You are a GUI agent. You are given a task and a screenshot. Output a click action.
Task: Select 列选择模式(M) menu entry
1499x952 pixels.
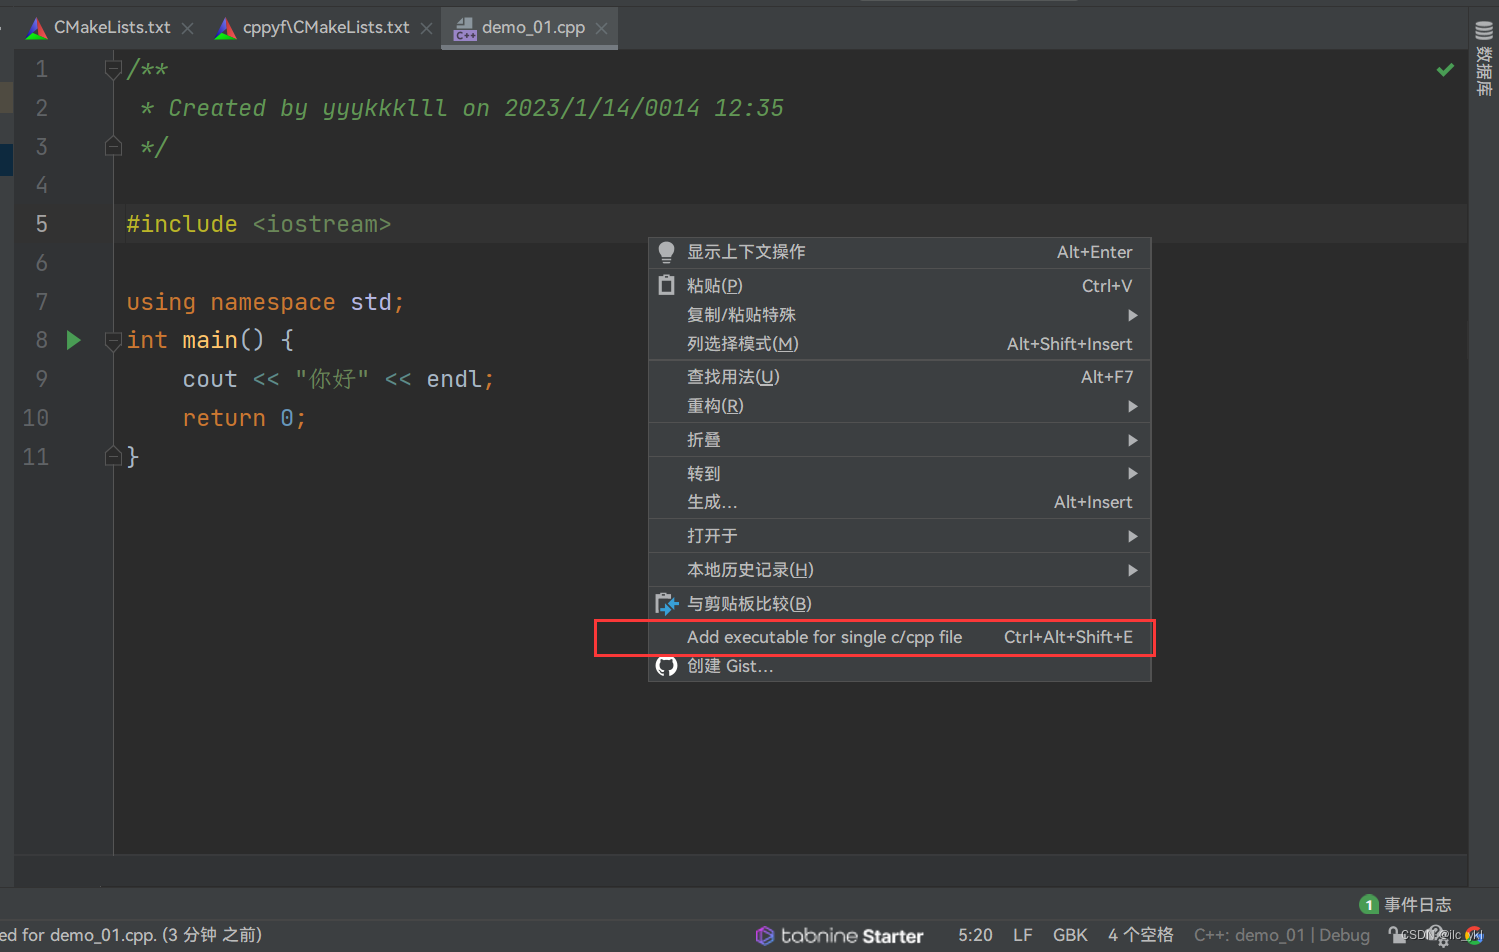pyautogui.click(x=899, y=344)
